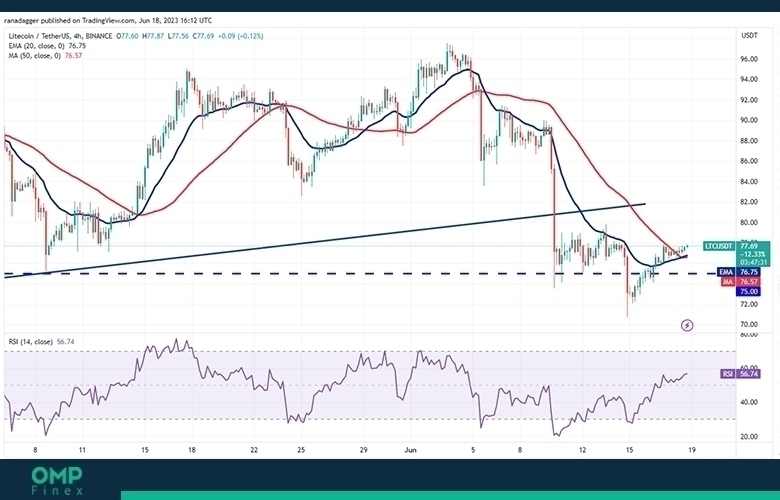Click the current price 77.69 label

tap(749, 246)
